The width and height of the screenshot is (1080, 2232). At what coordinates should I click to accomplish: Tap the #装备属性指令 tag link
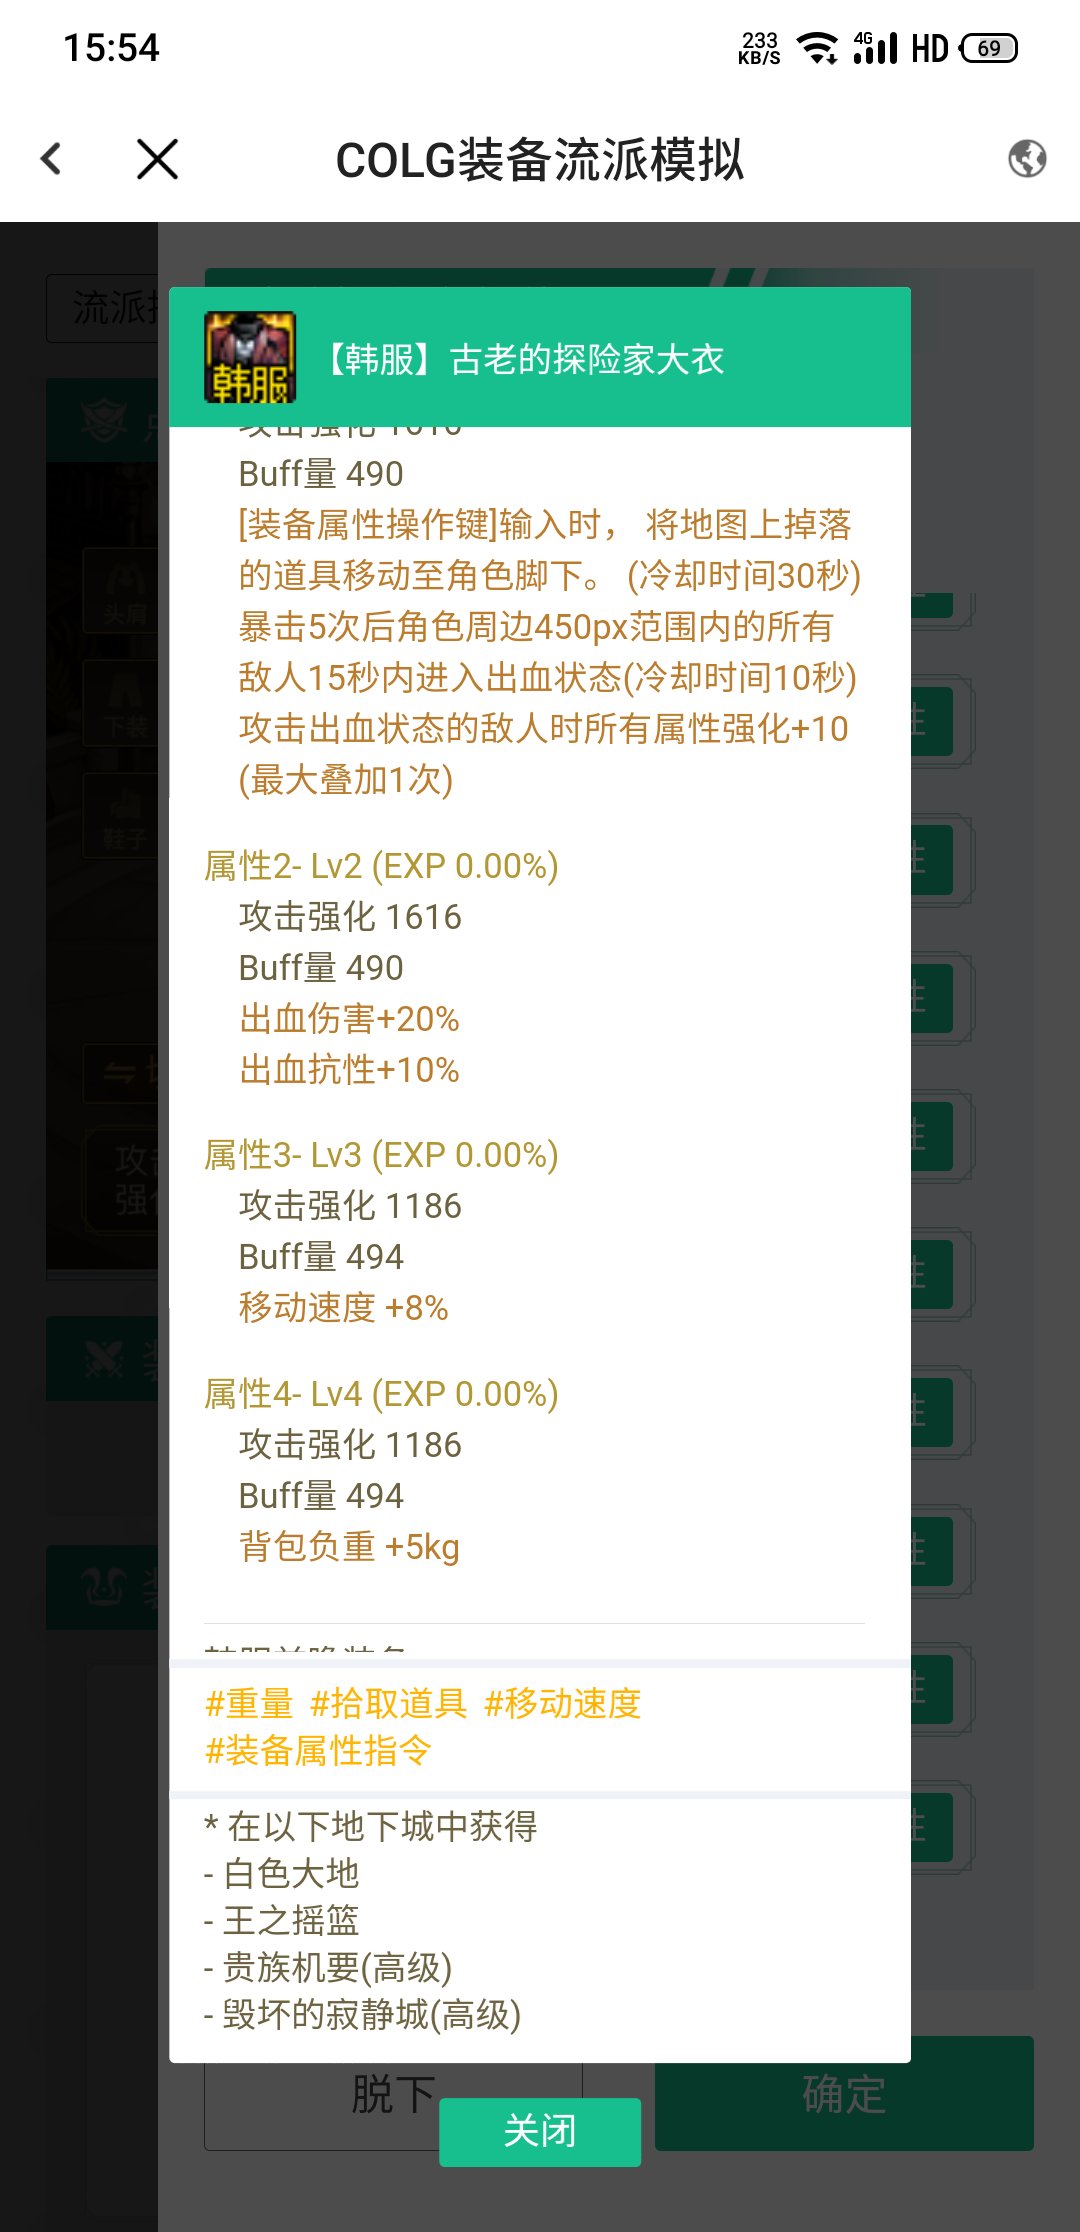[318, 1751]
